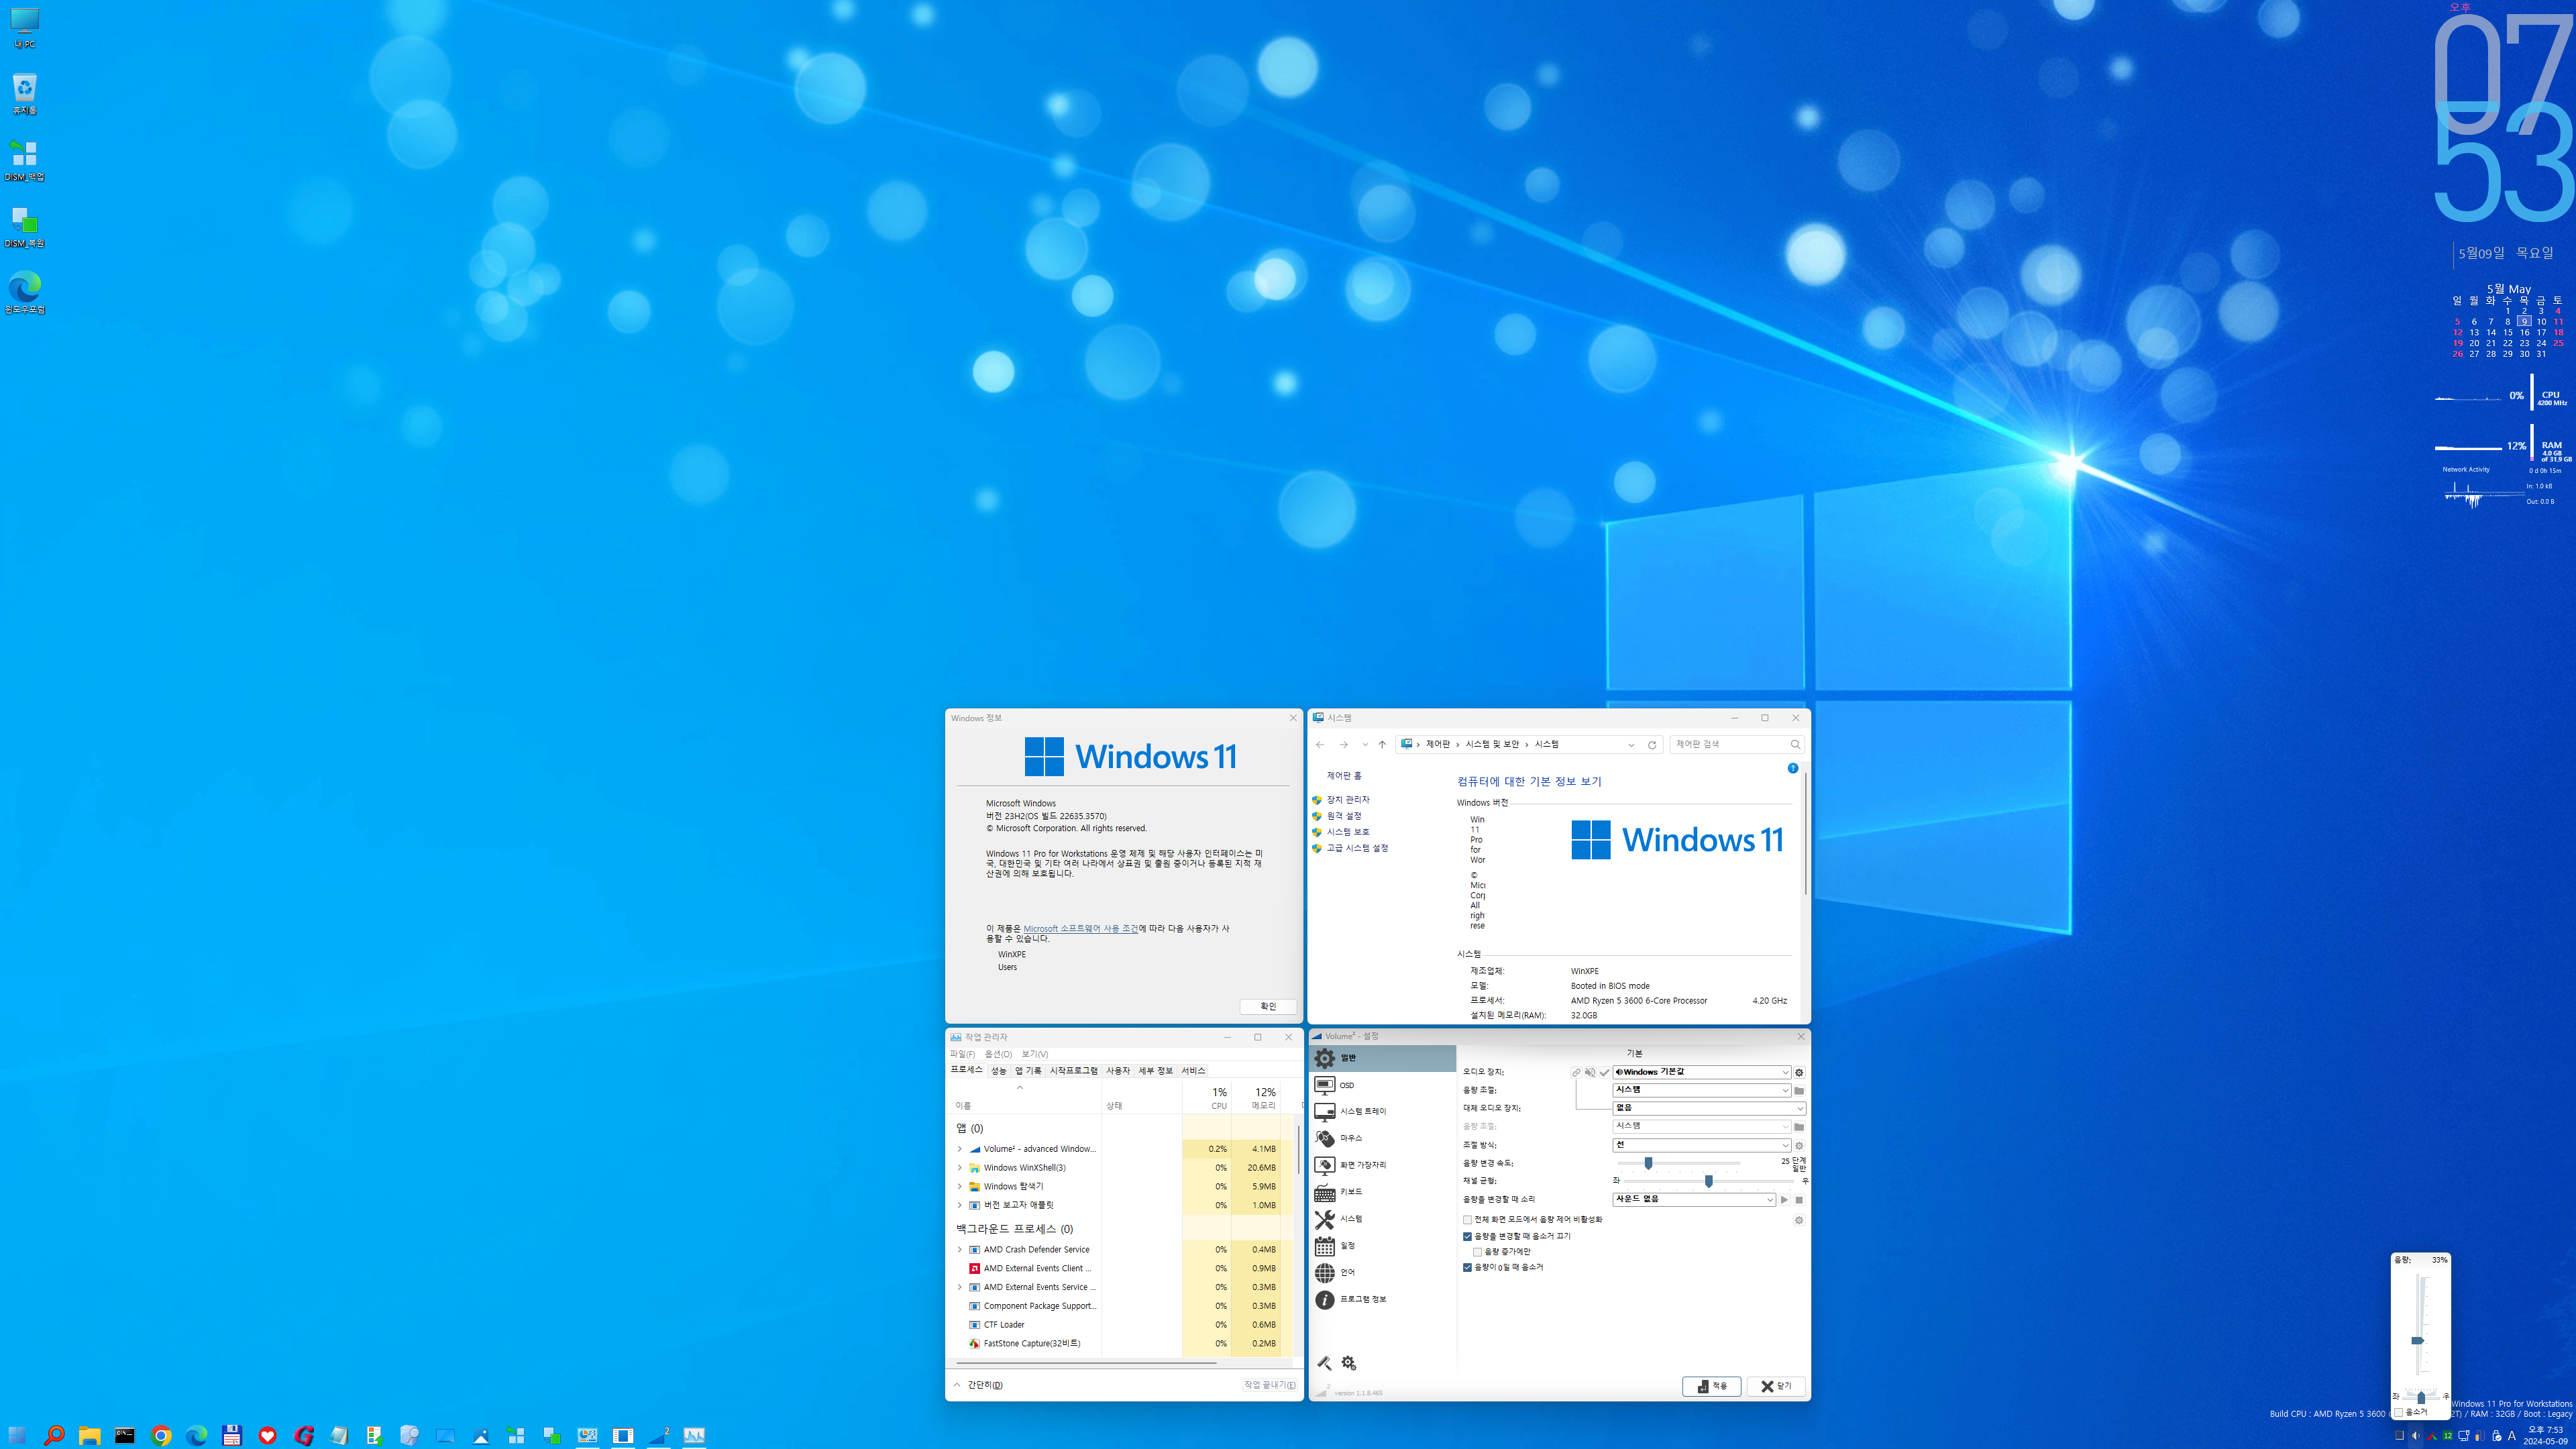Switch to the 시작프로그램 tab in Task Manager
2576x1449 pixels.
pyautogui.click(x=1073, y=1070)
